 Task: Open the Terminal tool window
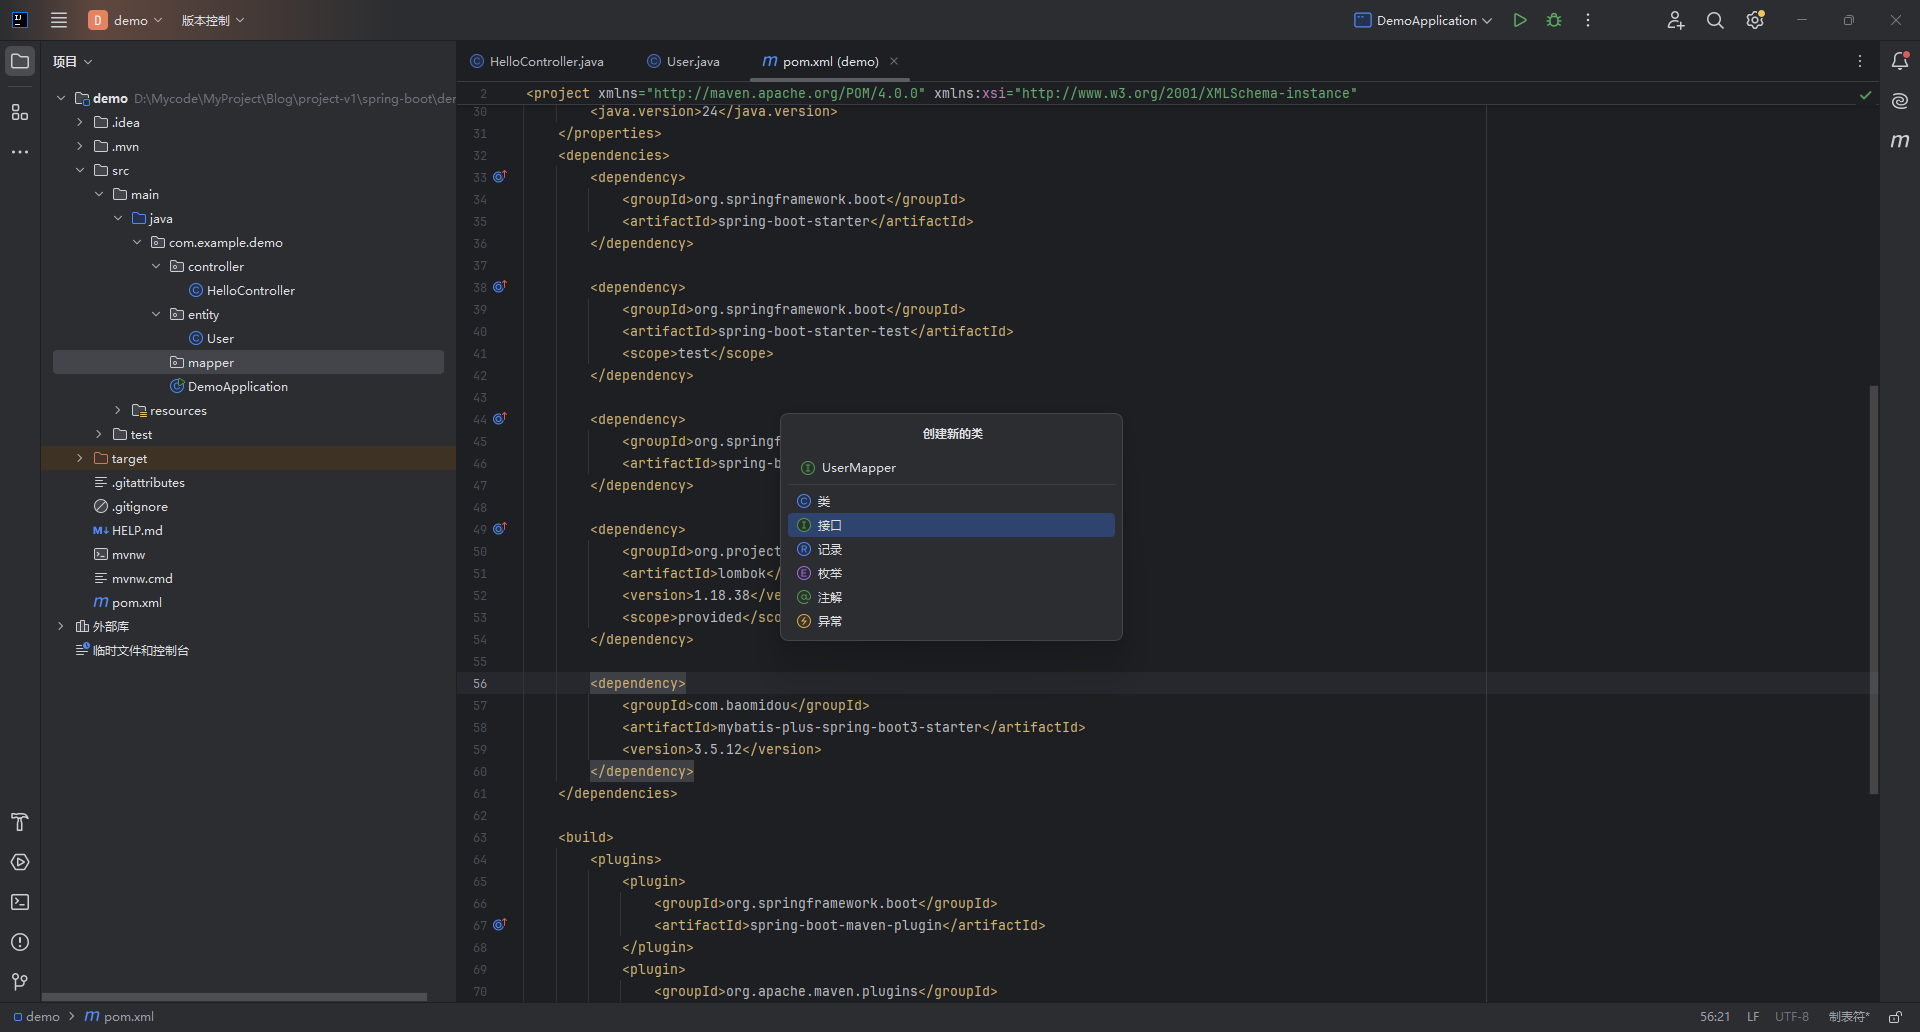[x=20, y=902]
